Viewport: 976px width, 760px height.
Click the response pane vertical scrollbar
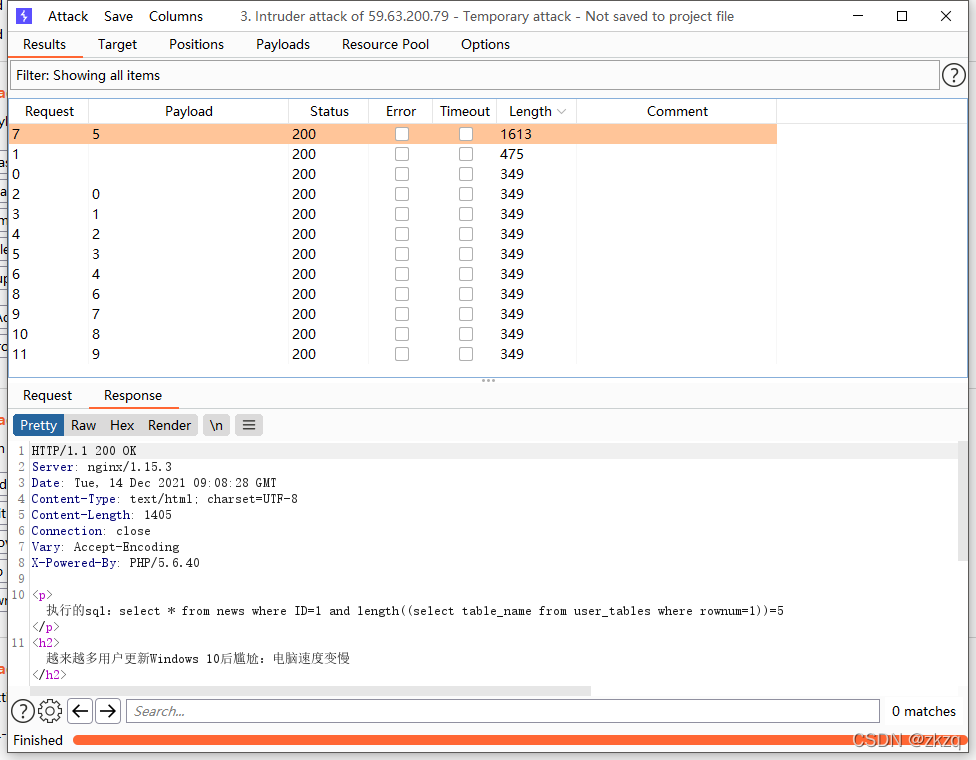(x=963, y=500)
